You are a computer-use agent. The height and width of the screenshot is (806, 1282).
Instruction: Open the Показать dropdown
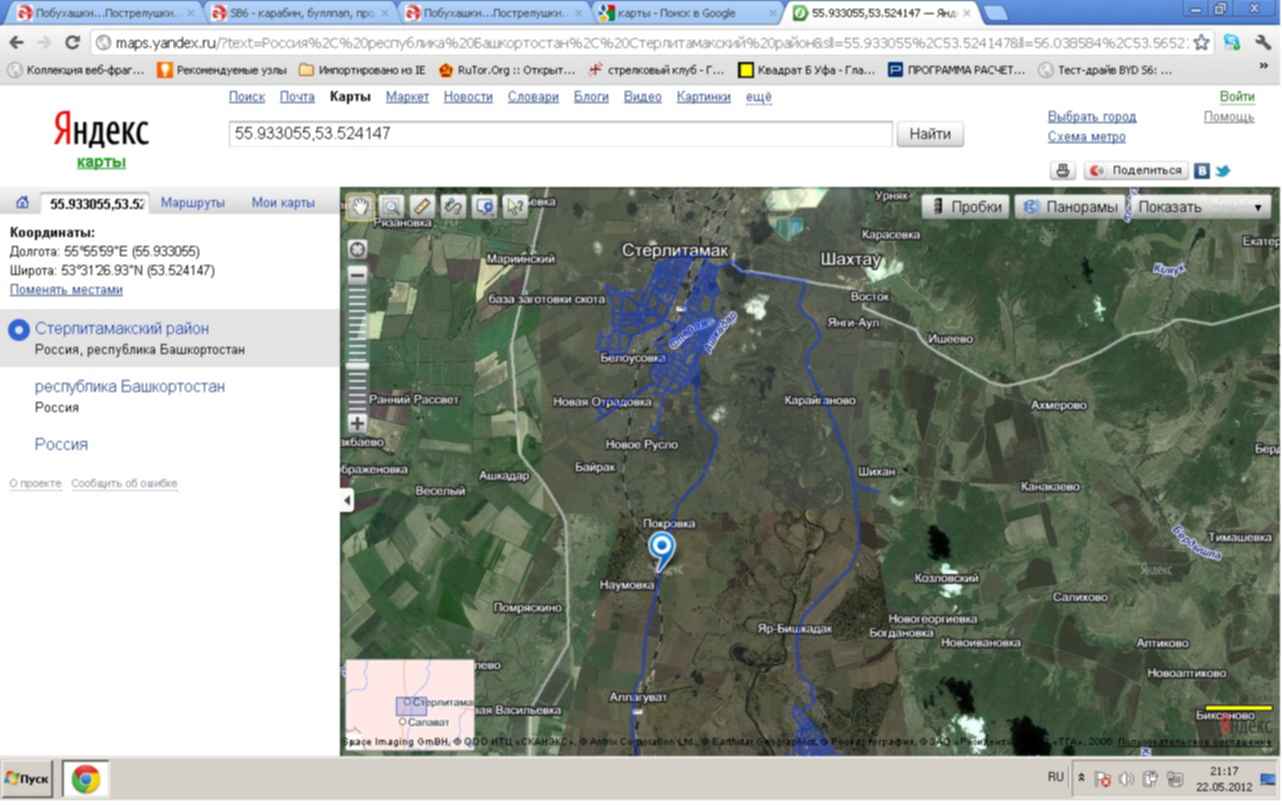point(1200,206)
